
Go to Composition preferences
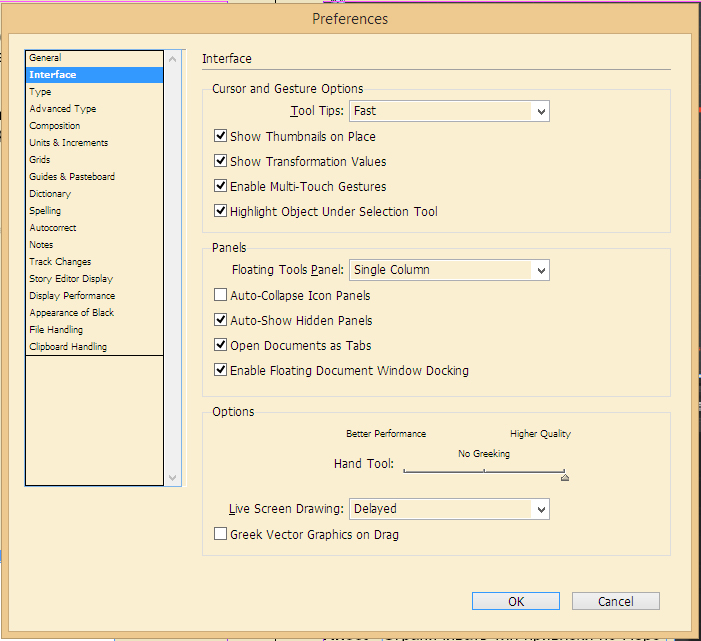(x=94, y=126)
